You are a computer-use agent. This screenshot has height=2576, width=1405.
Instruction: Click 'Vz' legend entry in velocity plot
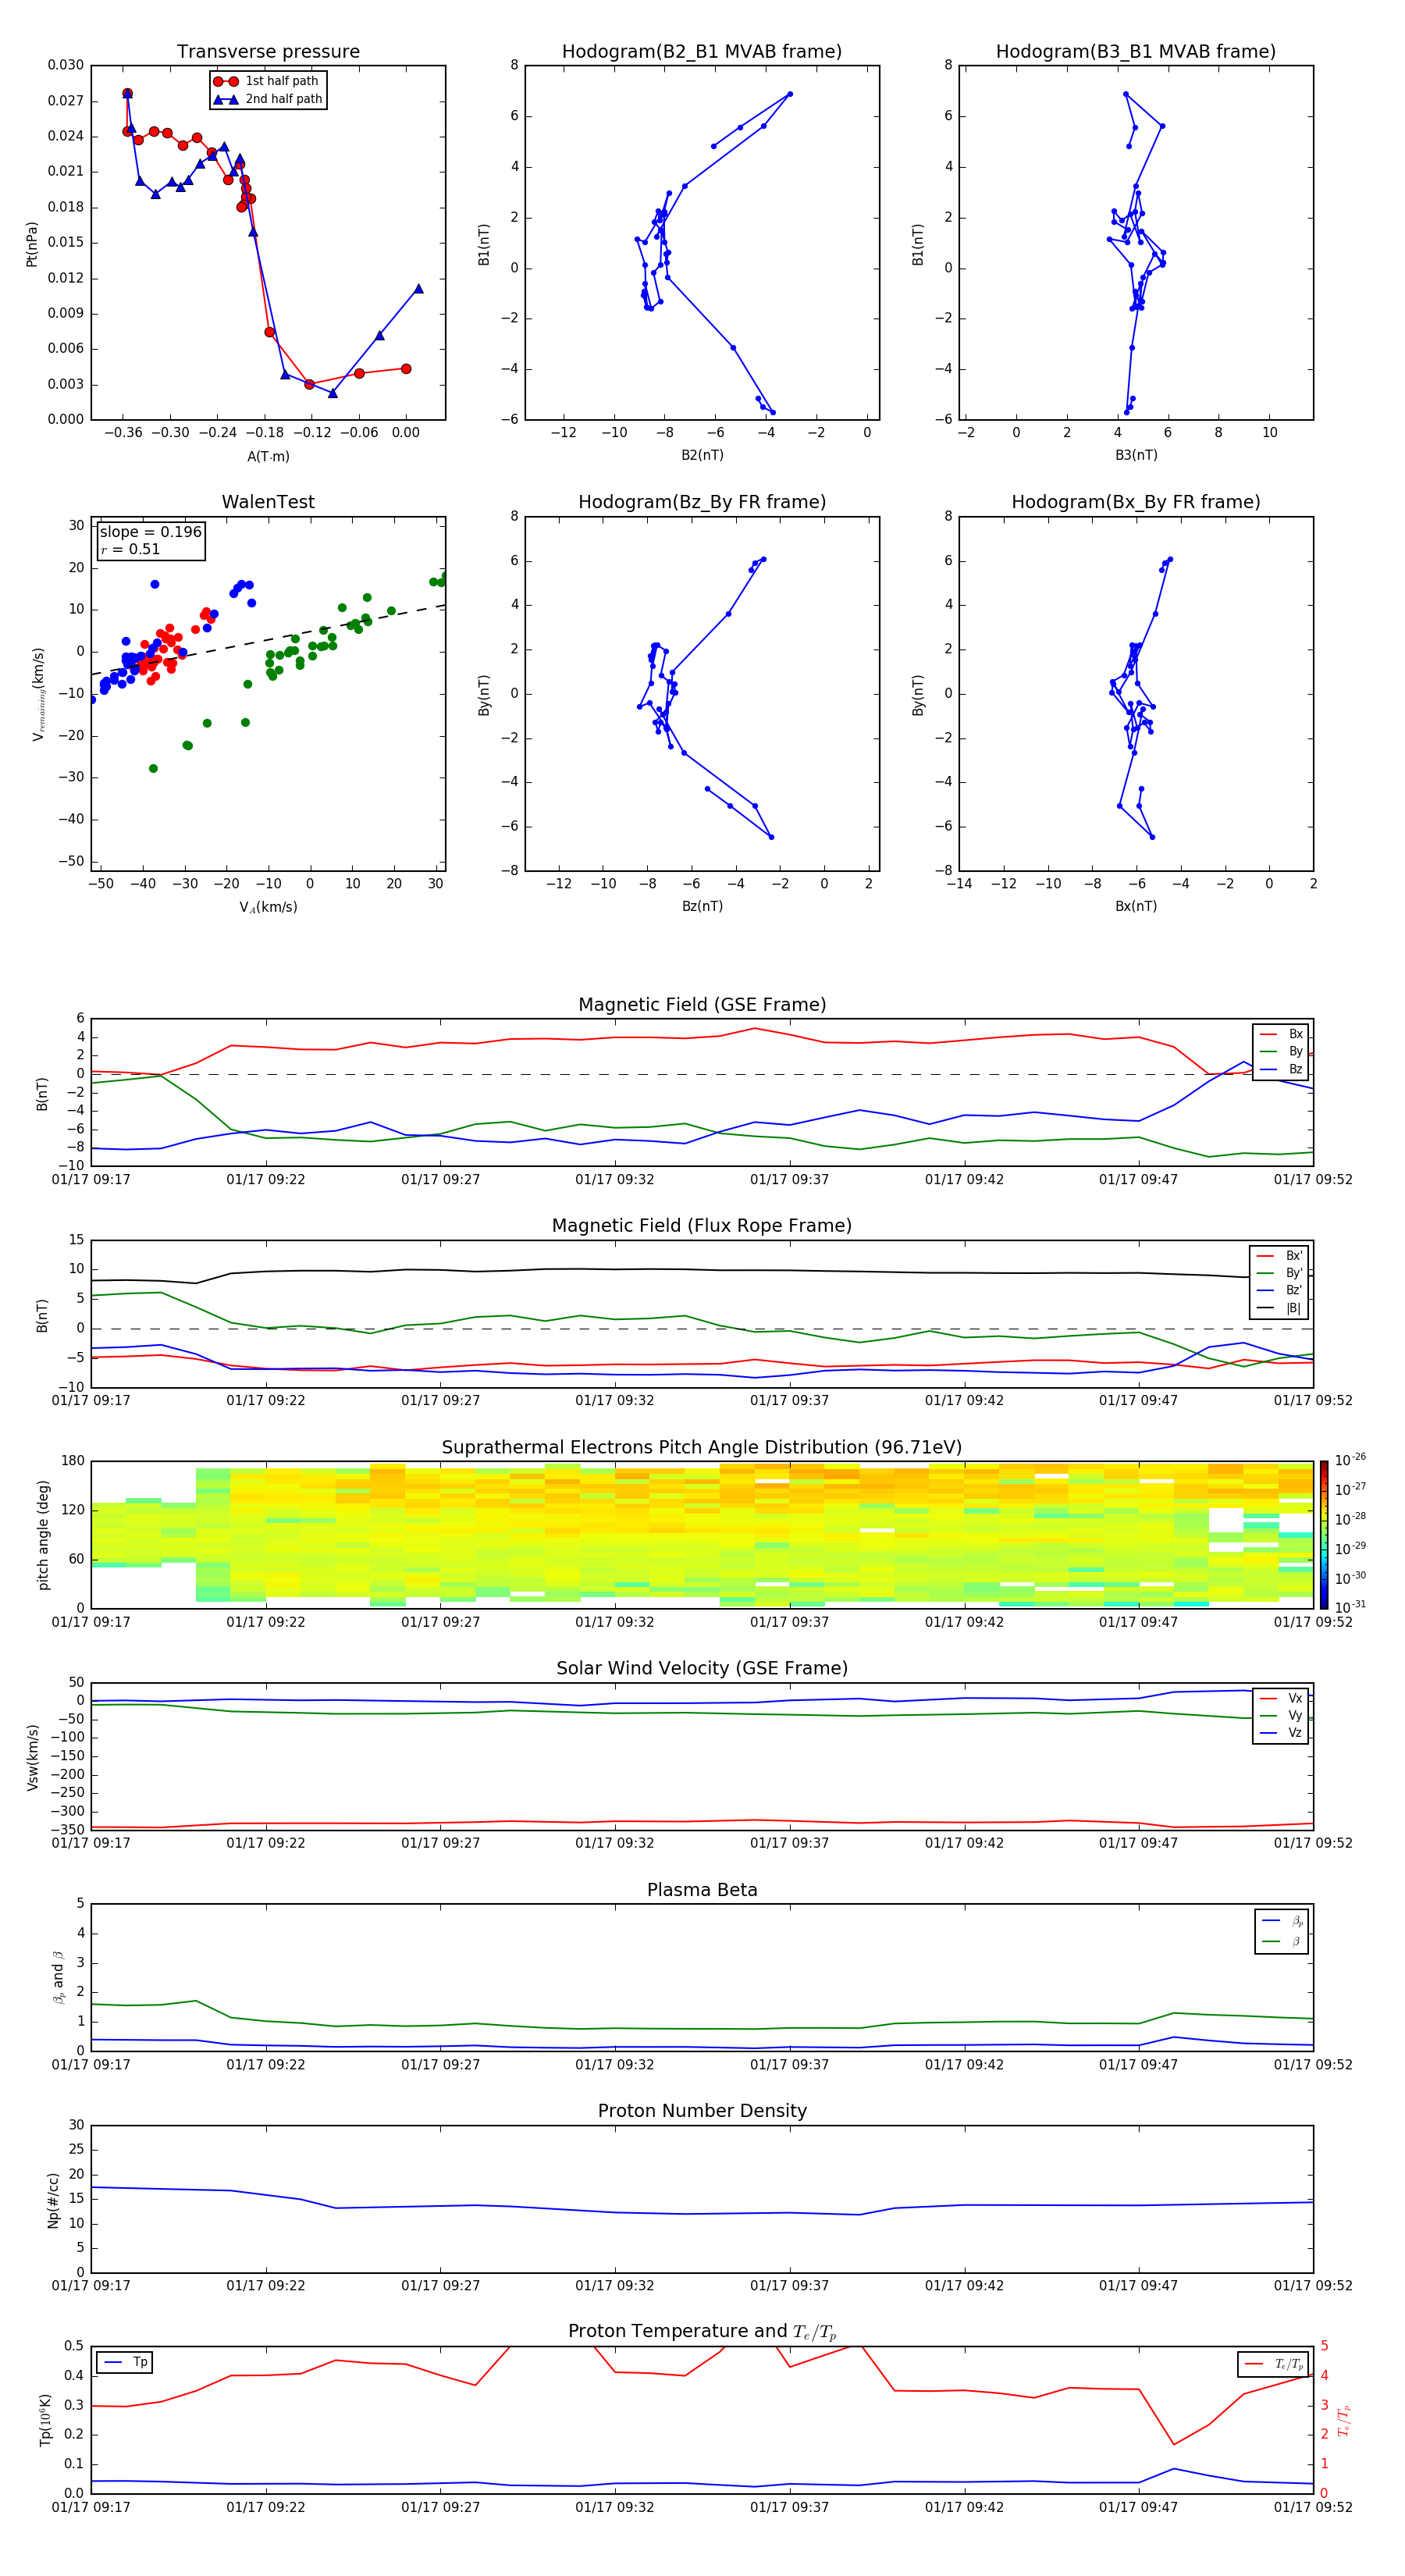click(x=1282, y=1733)
